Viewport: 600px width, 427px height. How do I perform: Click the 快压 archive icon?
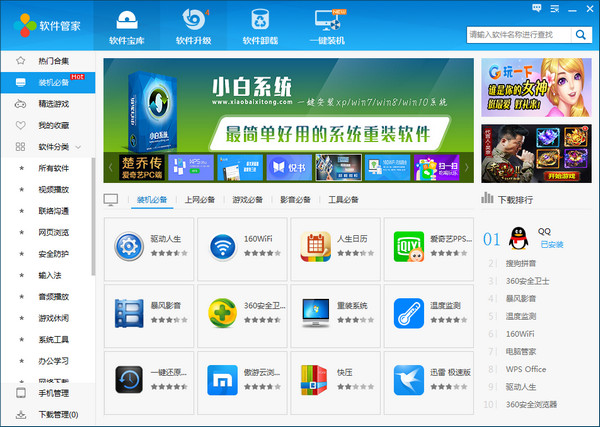tap(314, 380)
